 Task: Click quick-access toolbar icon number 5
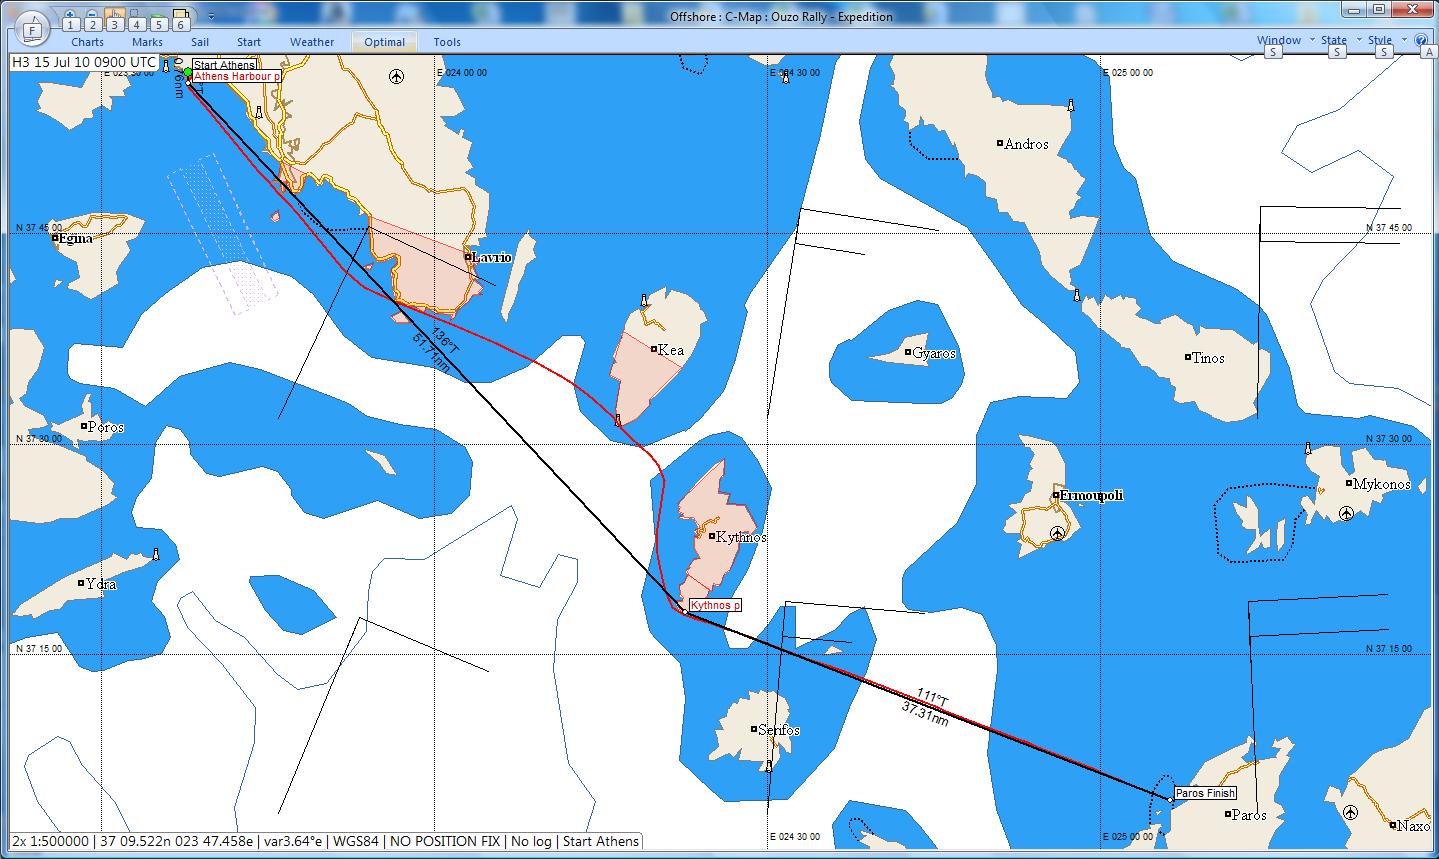(x=158, y=22)
